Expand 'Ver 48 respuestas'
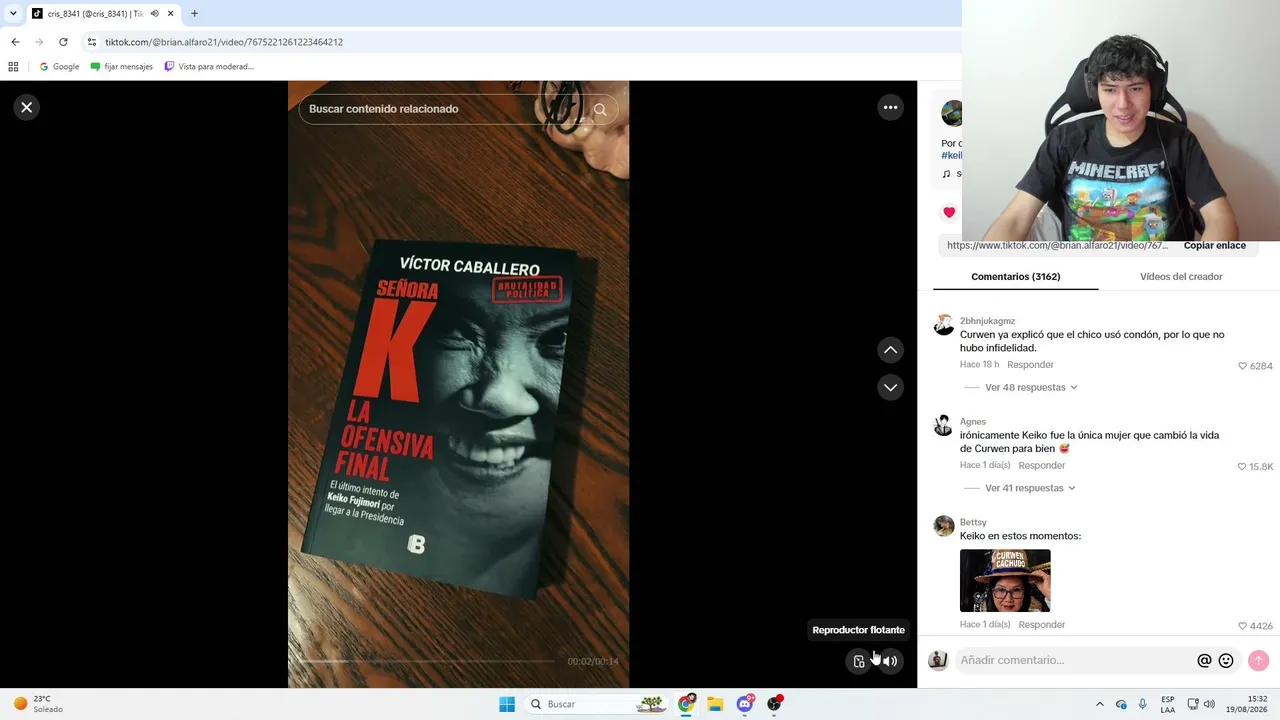This screenshot has height=720, width=1280. (1031, 388)
